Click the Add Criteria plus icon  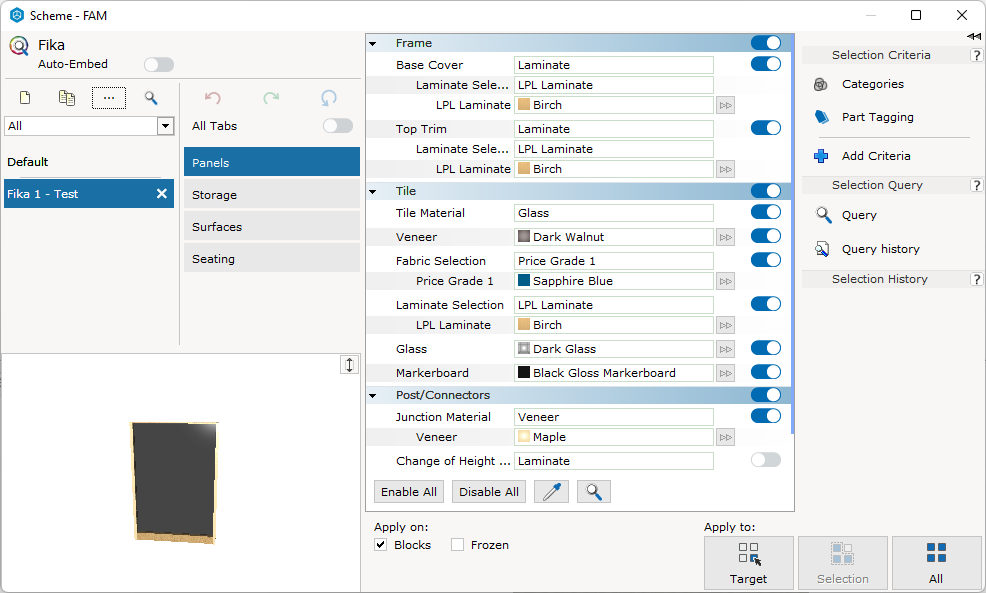[821, 156]
